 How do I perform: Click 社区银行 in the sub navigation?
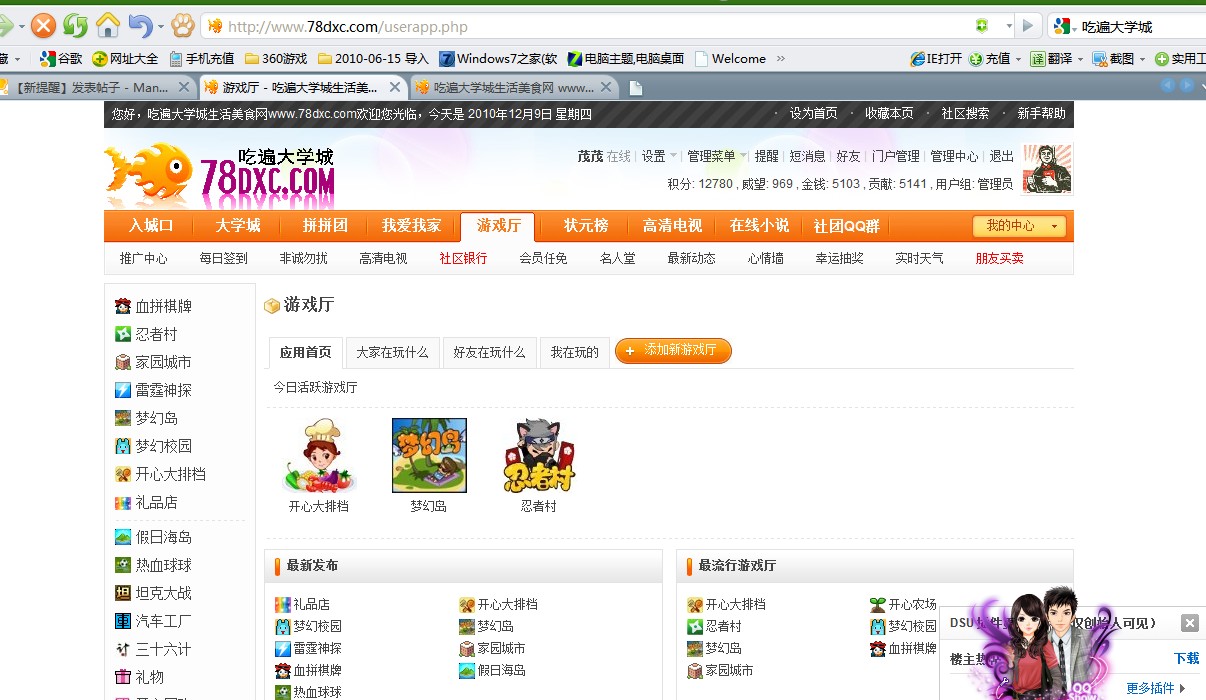(463, 258)
